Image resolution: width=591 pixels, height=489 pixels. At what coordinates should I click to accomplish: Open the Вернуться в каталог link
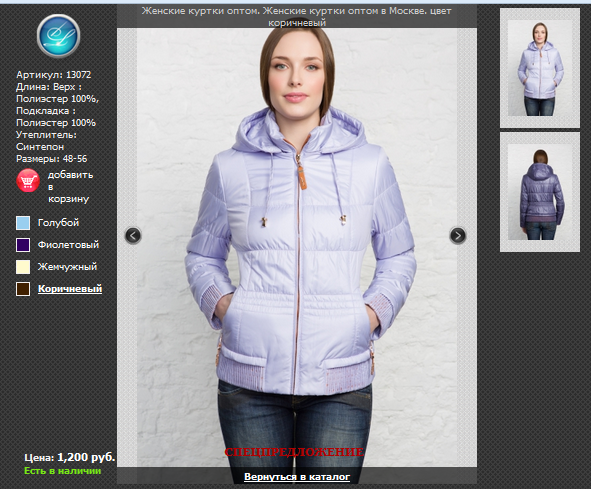click(297, 477)
